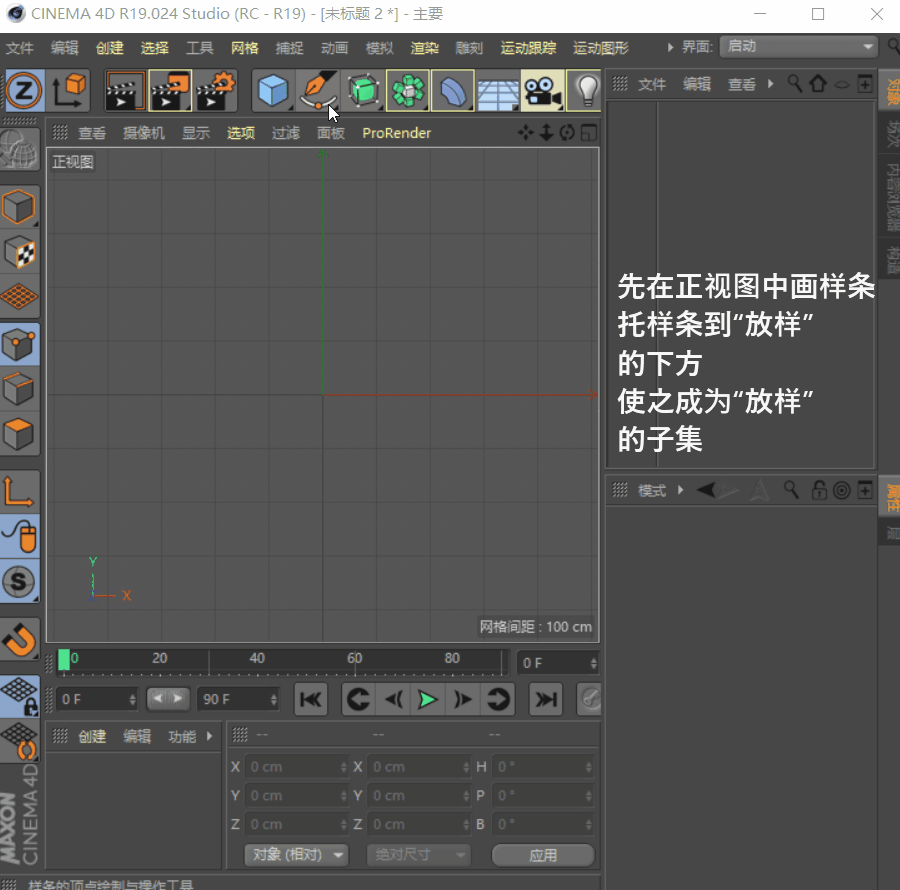Select the spline Pen tool
This screenshot has width=900, height=890.
click(318, 91)
